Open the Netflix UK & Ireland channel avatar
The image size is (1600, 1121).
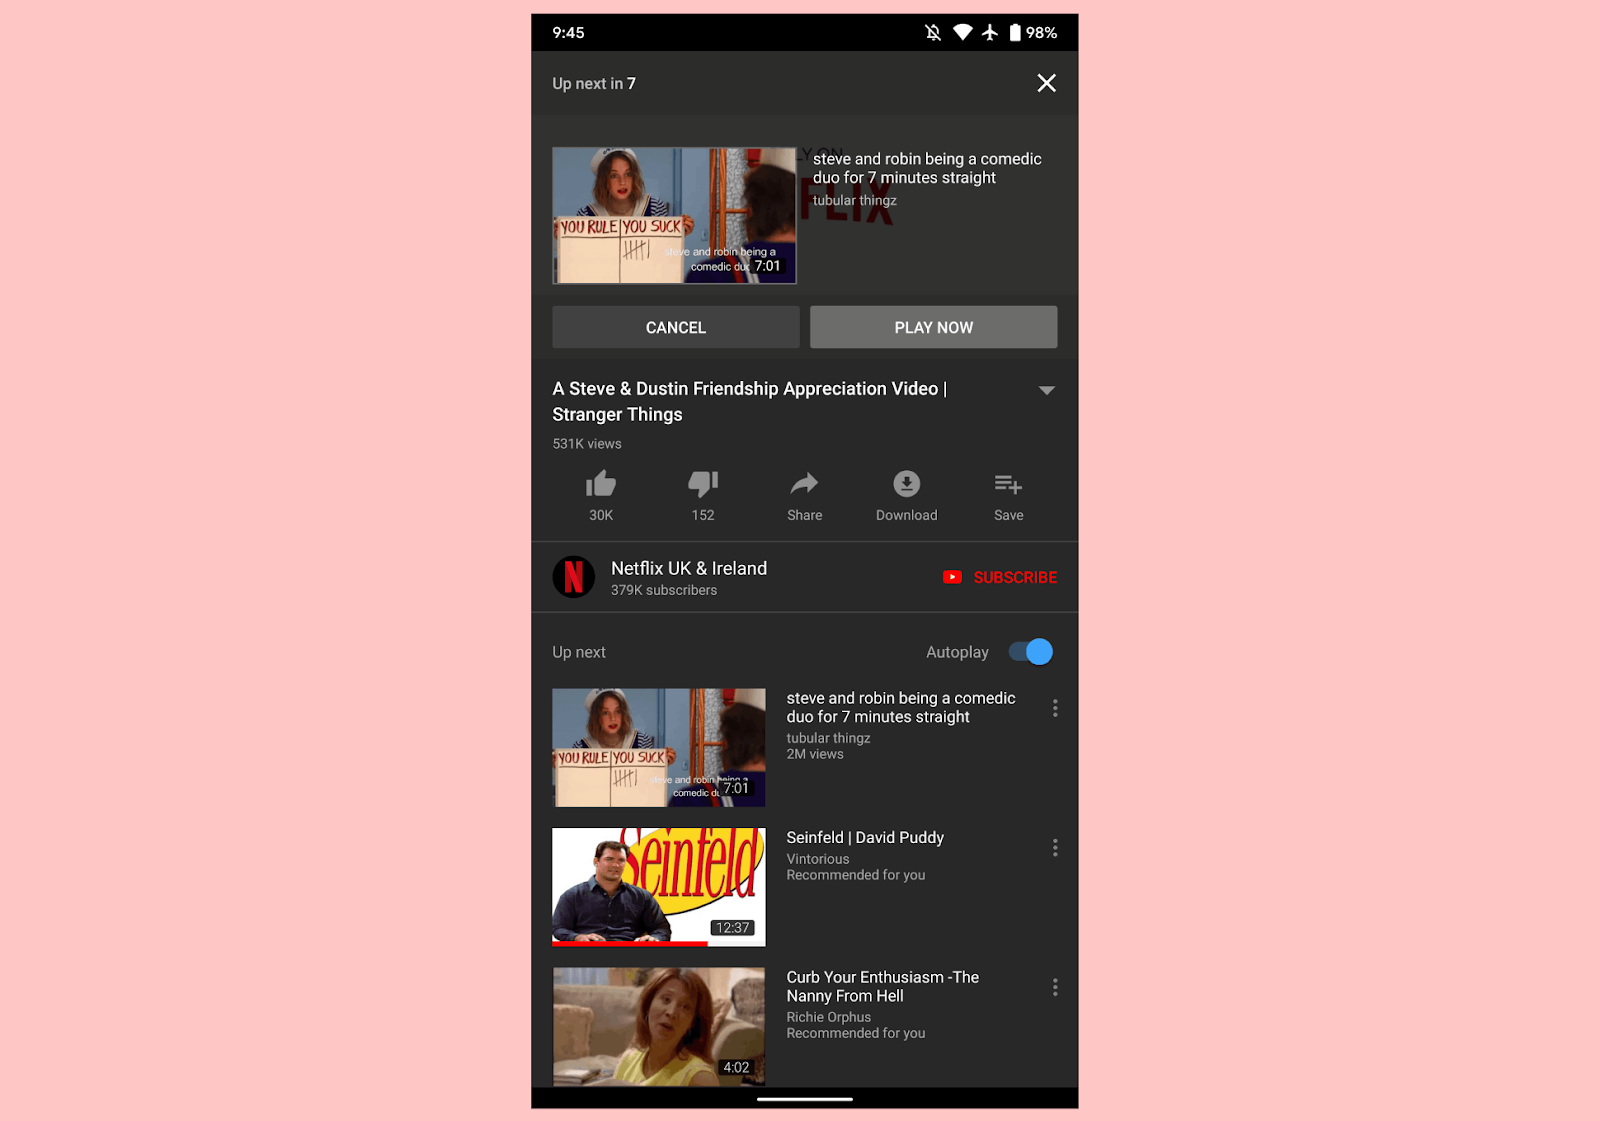click(x=574, y=577)
